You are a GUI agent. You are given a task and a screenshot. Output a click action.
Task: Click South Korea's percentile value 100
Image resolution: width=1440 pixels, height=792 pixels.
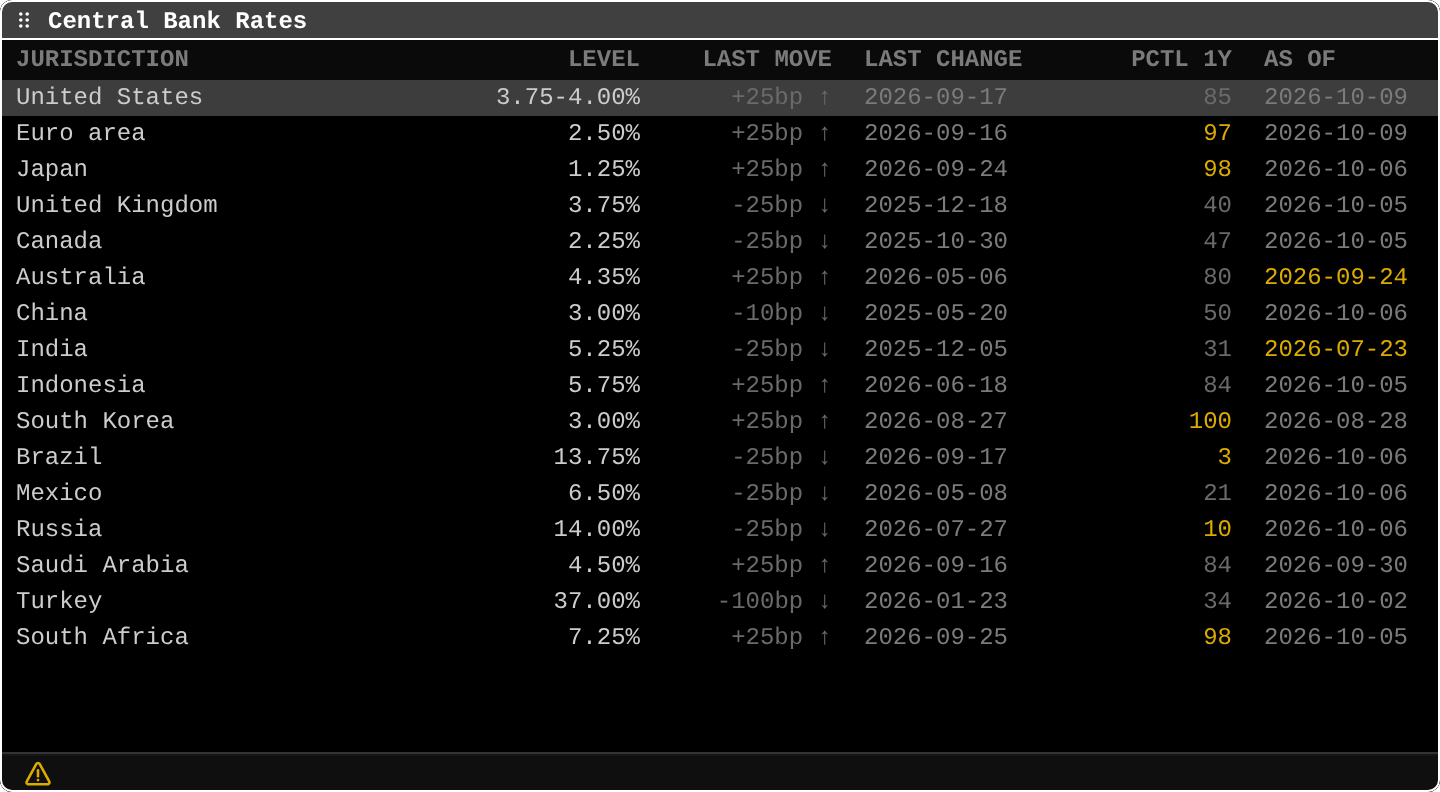point(1210,421)
